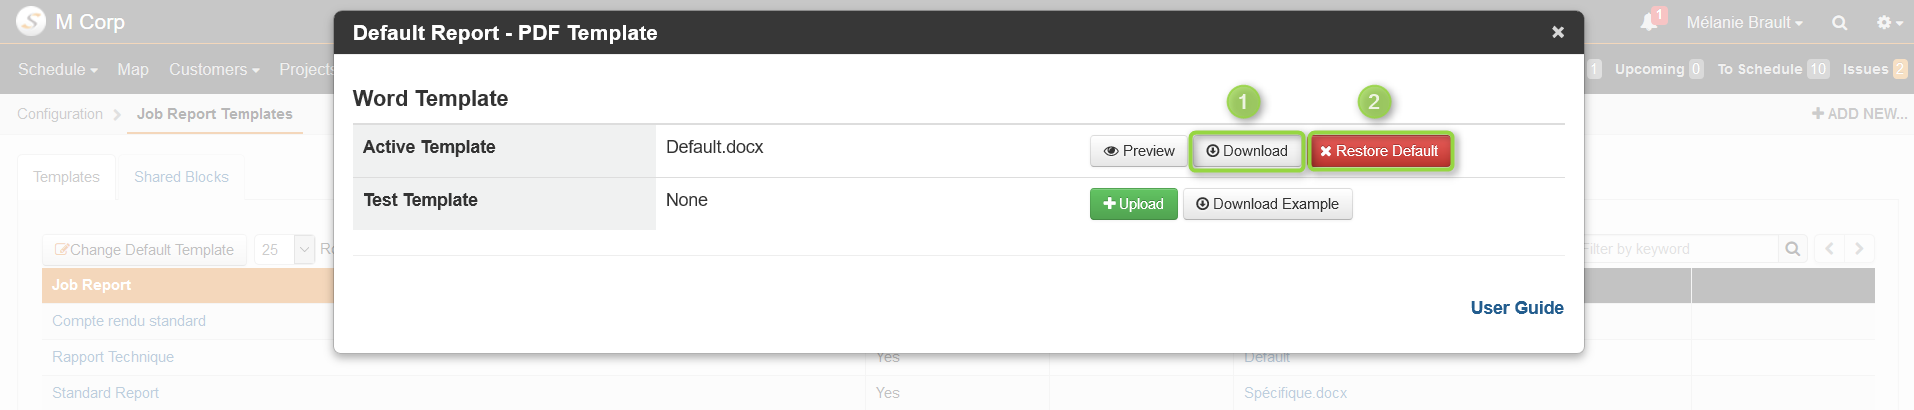Download the active Default.docx template
The image size is (1914, 410).
pyautogui.click(x=1246, y=151)
